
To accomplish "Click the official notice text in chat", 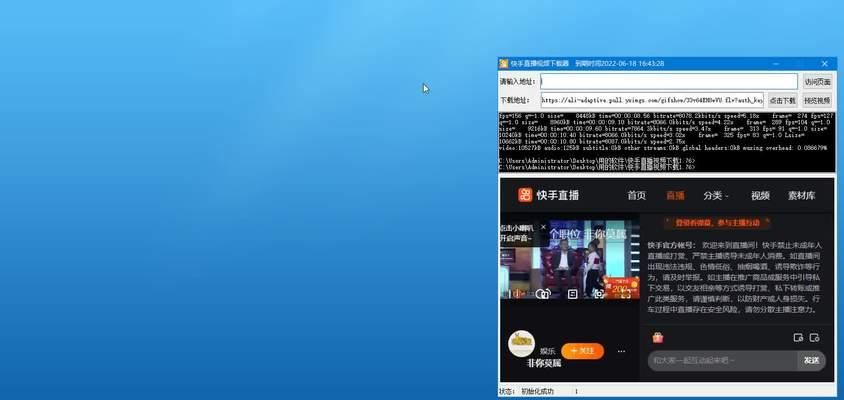I will [734, 277].
